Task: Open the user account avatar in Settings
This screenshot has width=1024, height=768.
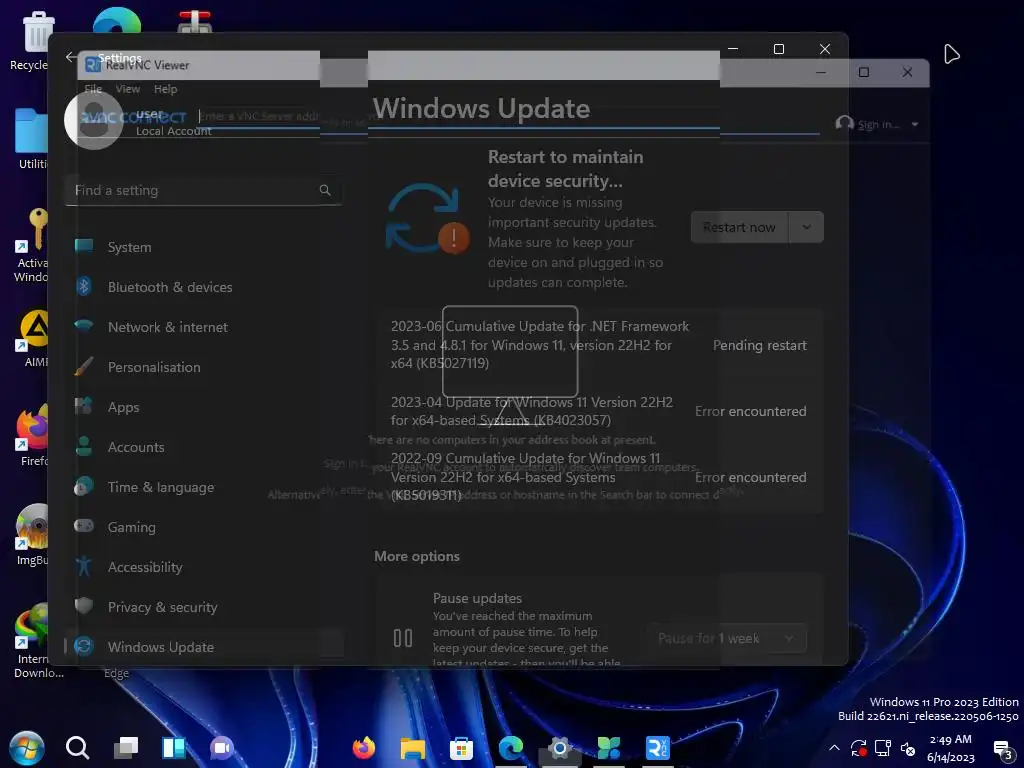Action: [x=94, y=120]
